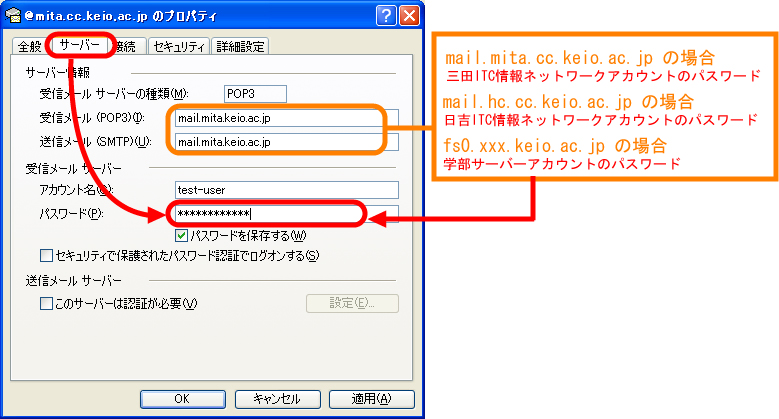Viewport: 779px width, 419px height.
Task: Check このサーバーは認証が必要 option
Action: 46,304
